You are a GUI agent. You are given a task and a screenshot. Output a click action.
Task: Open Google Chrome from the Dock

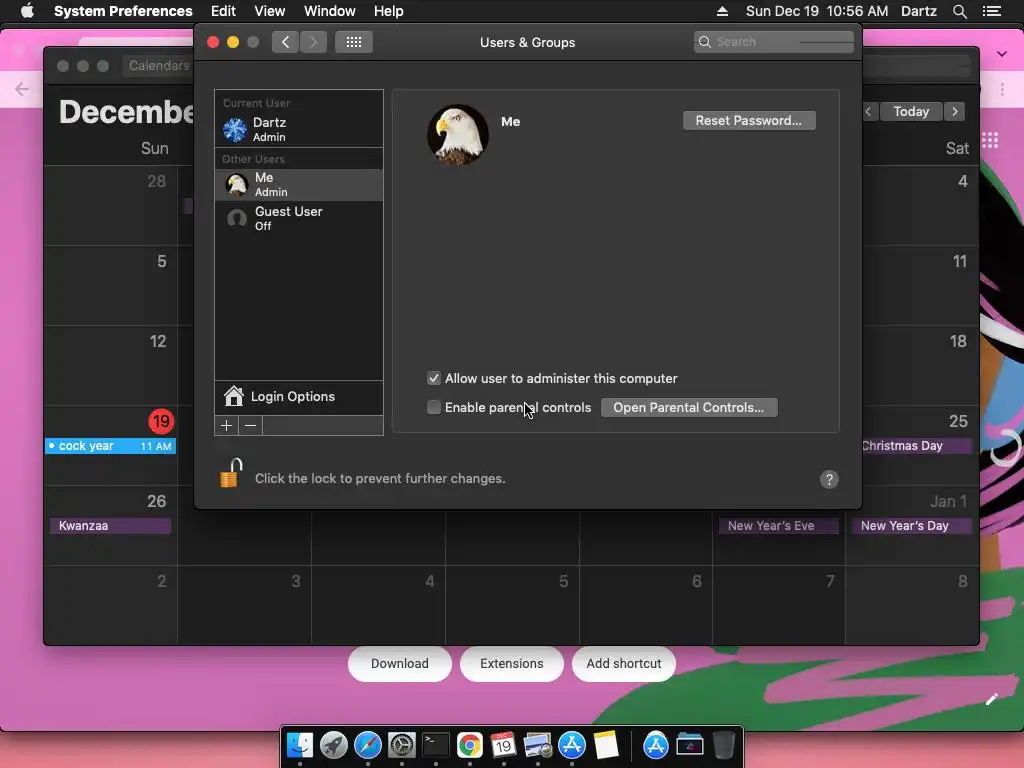click(x=470, y=745)
